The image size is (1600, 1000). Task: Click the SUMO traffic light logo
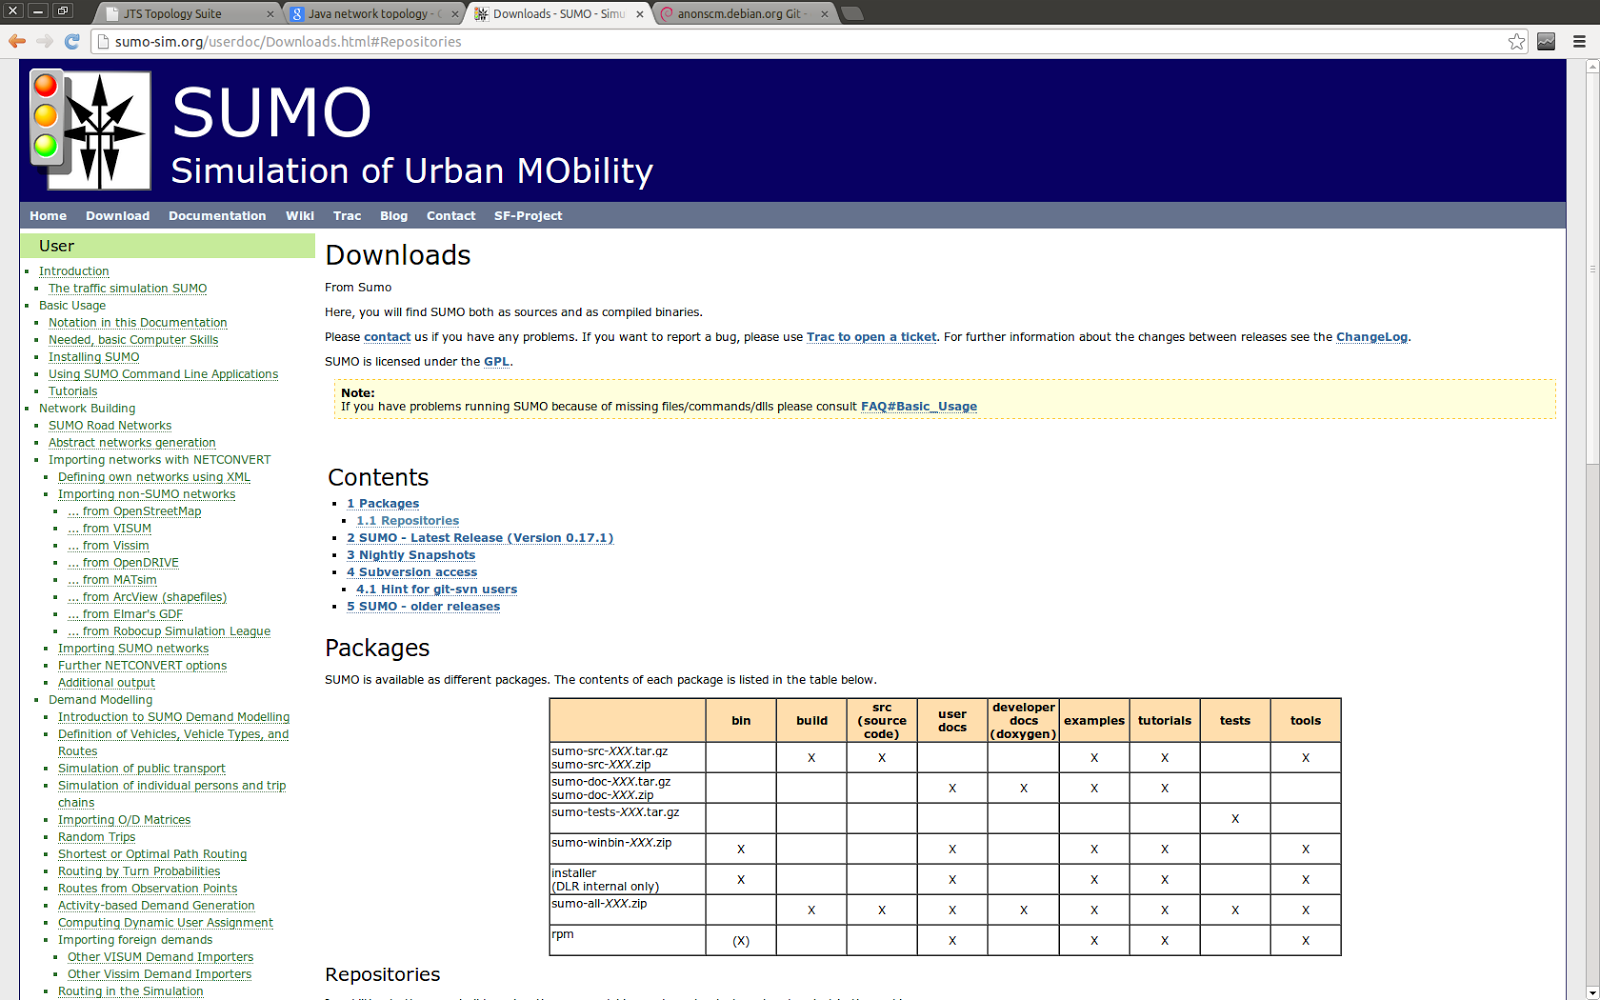tap(89, 130)
